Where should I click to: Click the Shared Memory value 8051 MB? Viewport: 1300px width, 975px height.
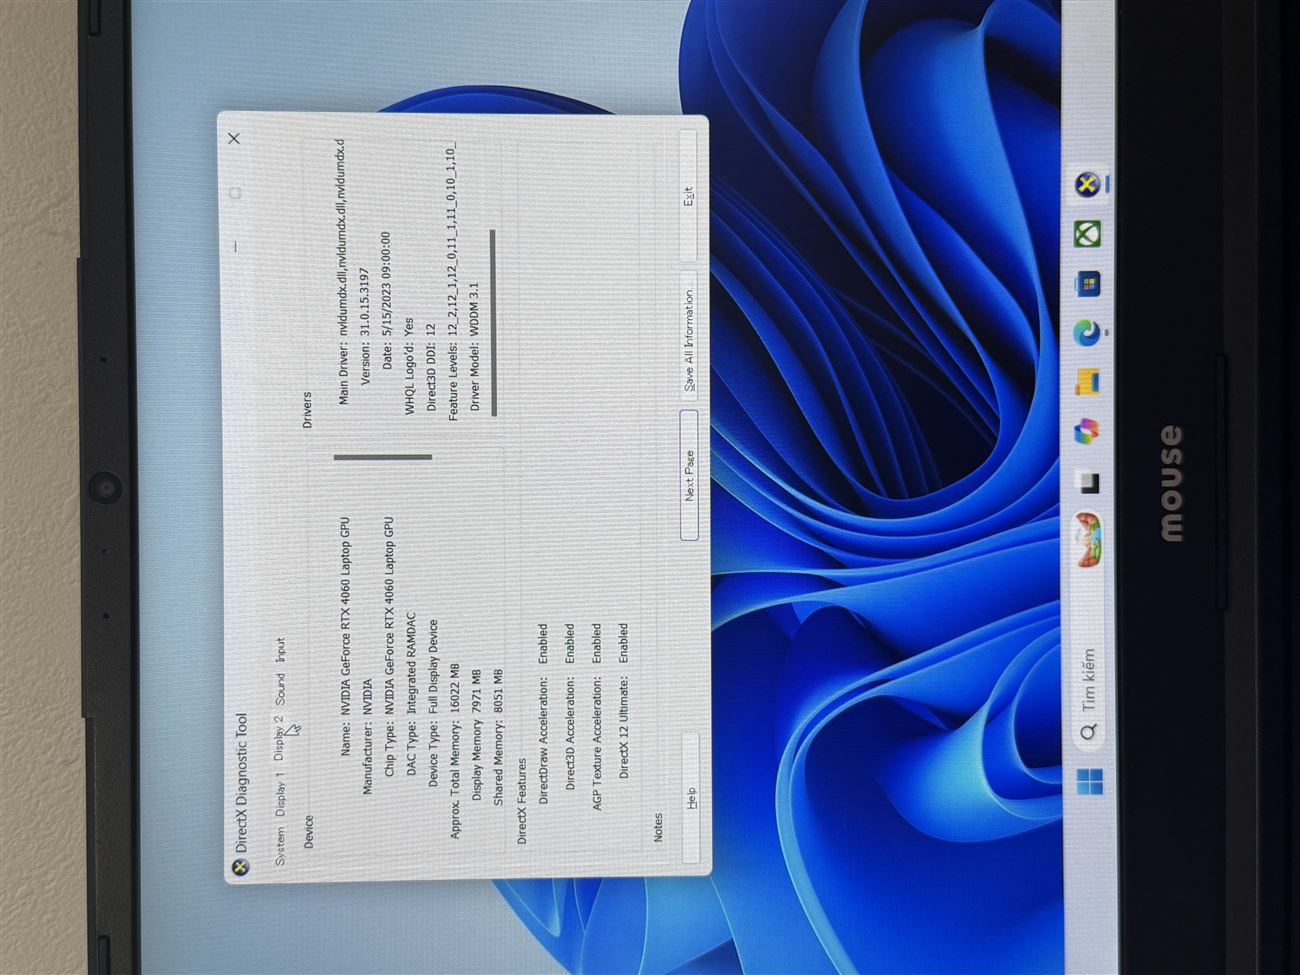pyautogui.click(x=499, y=692)
